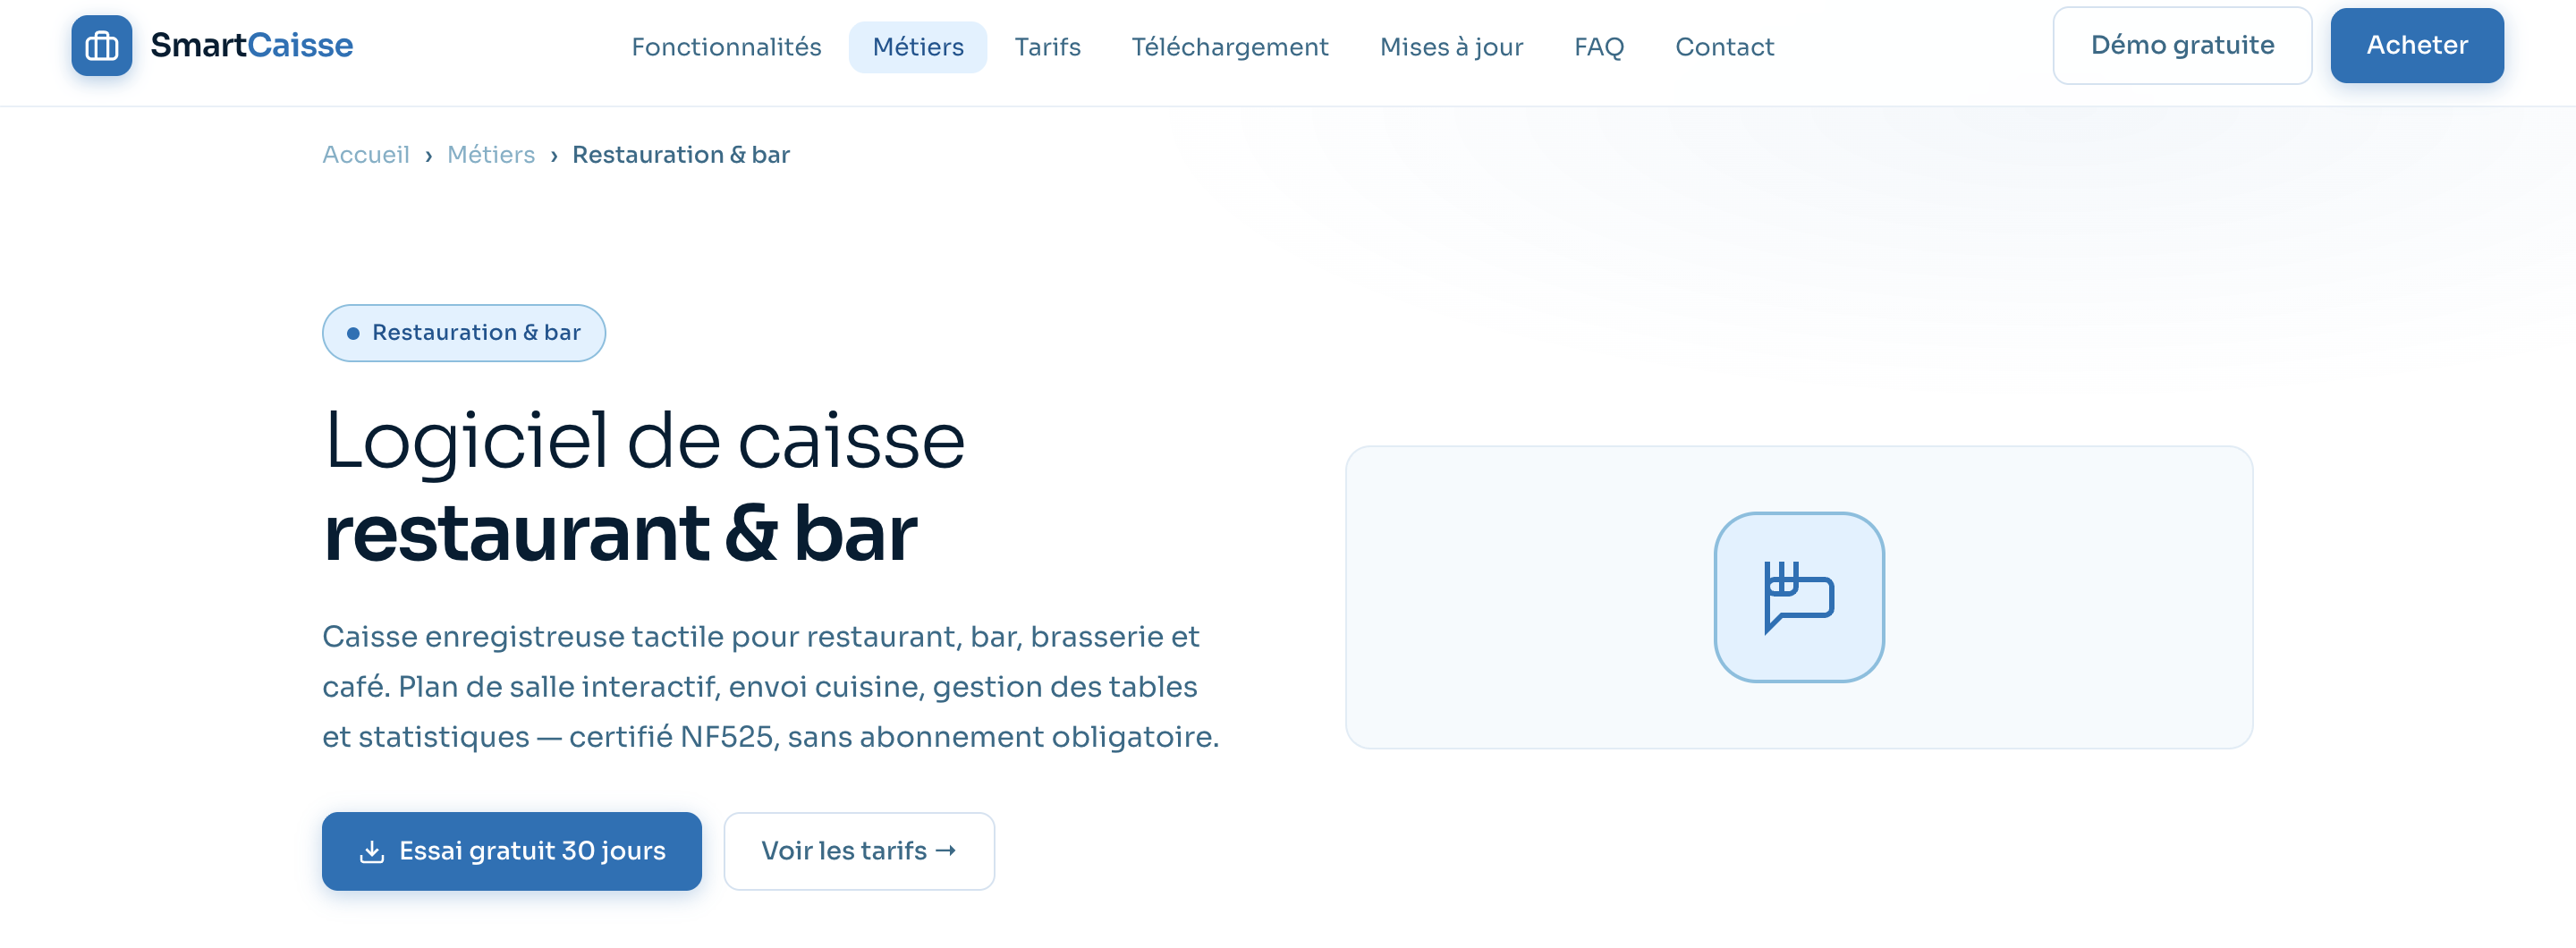Click the Voir les tarifs button

[x=858, y=851]
